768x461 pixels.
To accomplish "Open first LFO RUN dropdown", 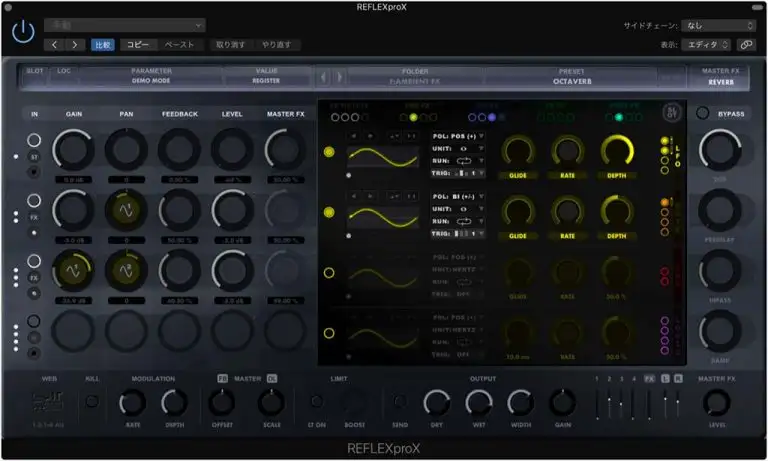I will (x=458, y=161).
